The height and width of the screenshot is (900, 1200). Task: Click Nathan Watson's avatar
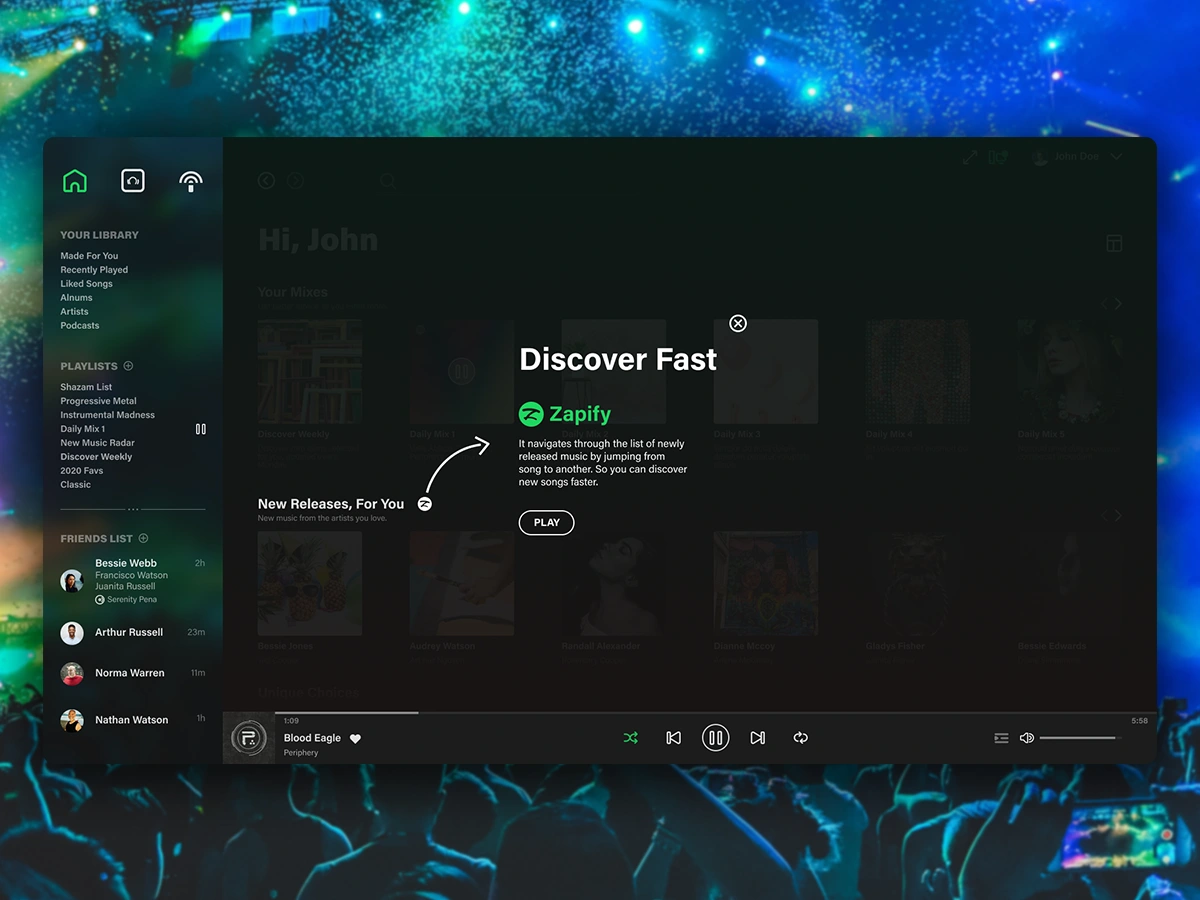[x=72, y=720]
